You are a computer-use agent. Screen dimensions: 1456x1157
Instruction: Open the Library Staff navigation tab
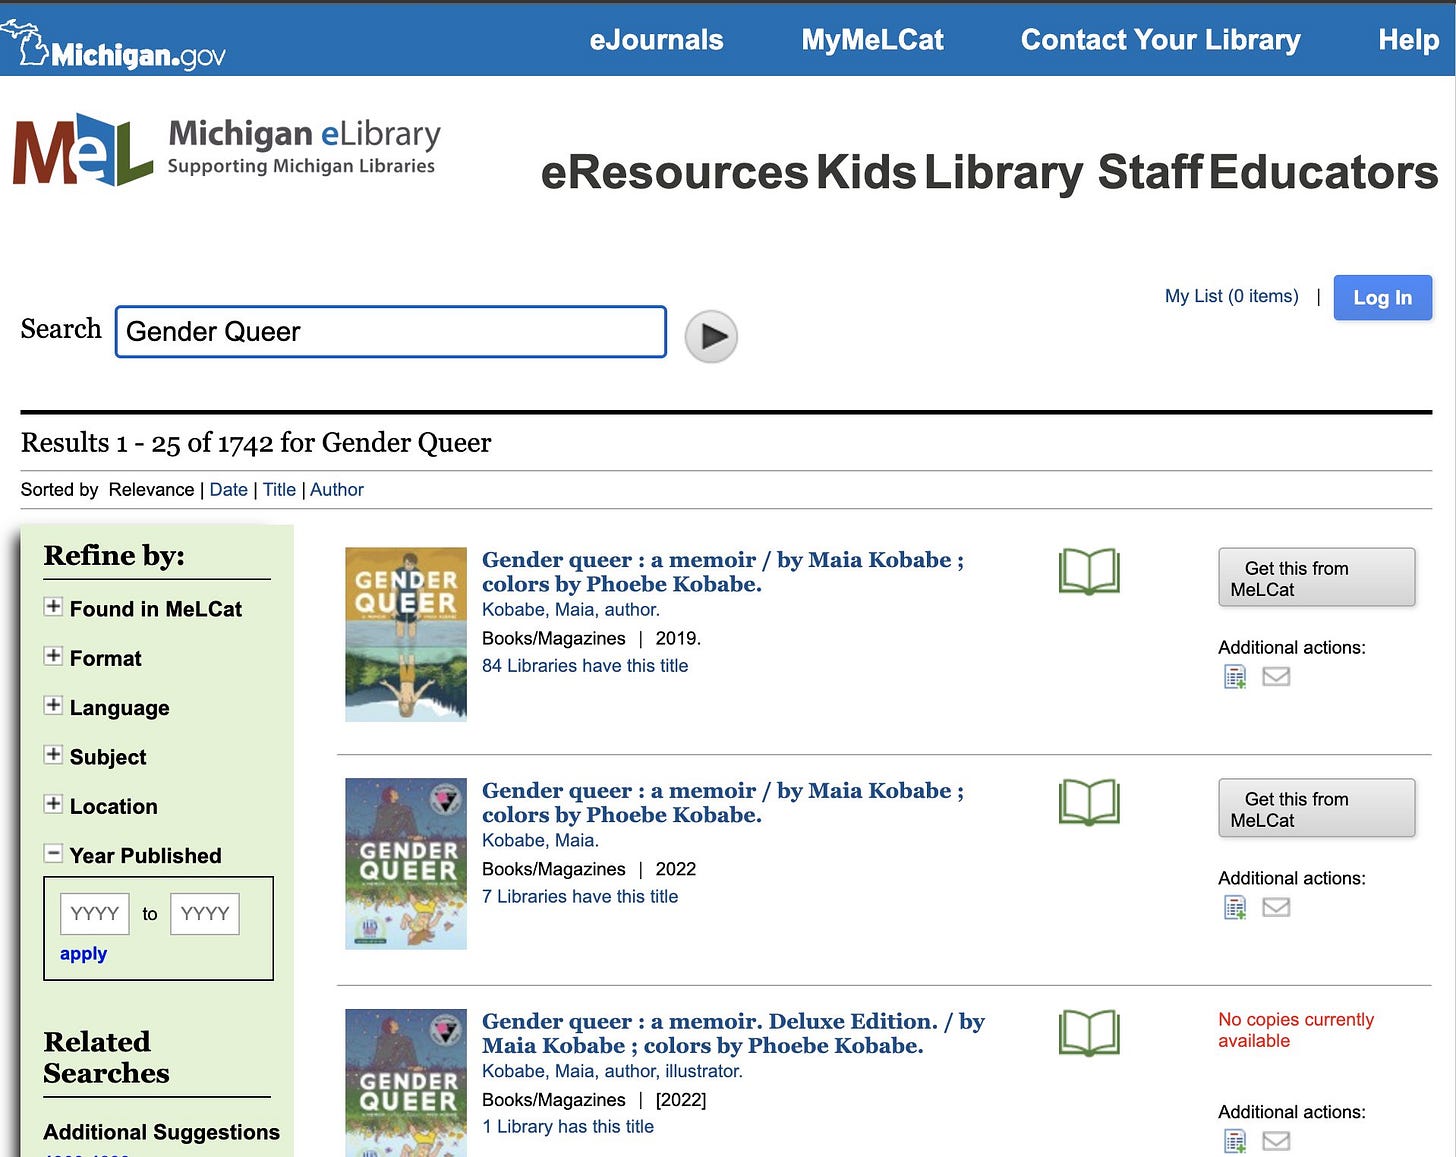point(1063,172)
